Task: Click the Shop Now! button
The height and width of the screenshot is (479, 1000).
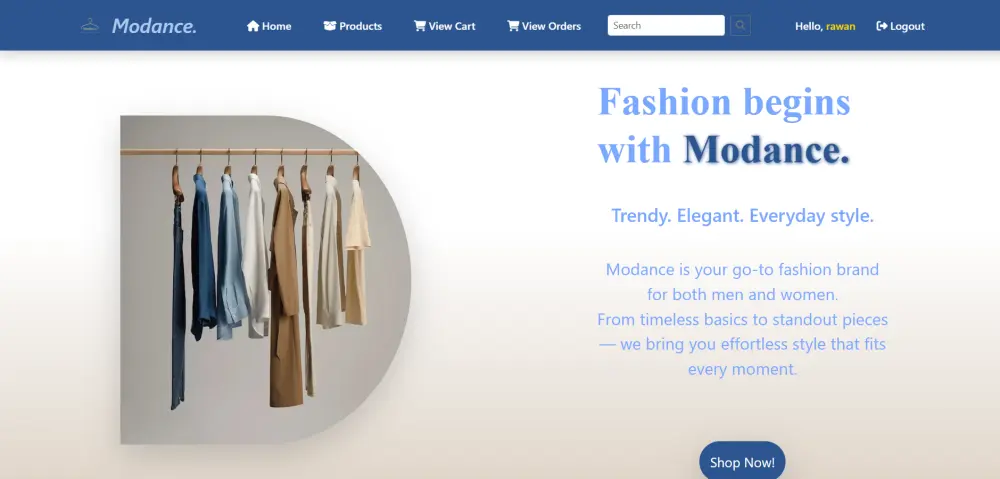Action: coord(742,462)
